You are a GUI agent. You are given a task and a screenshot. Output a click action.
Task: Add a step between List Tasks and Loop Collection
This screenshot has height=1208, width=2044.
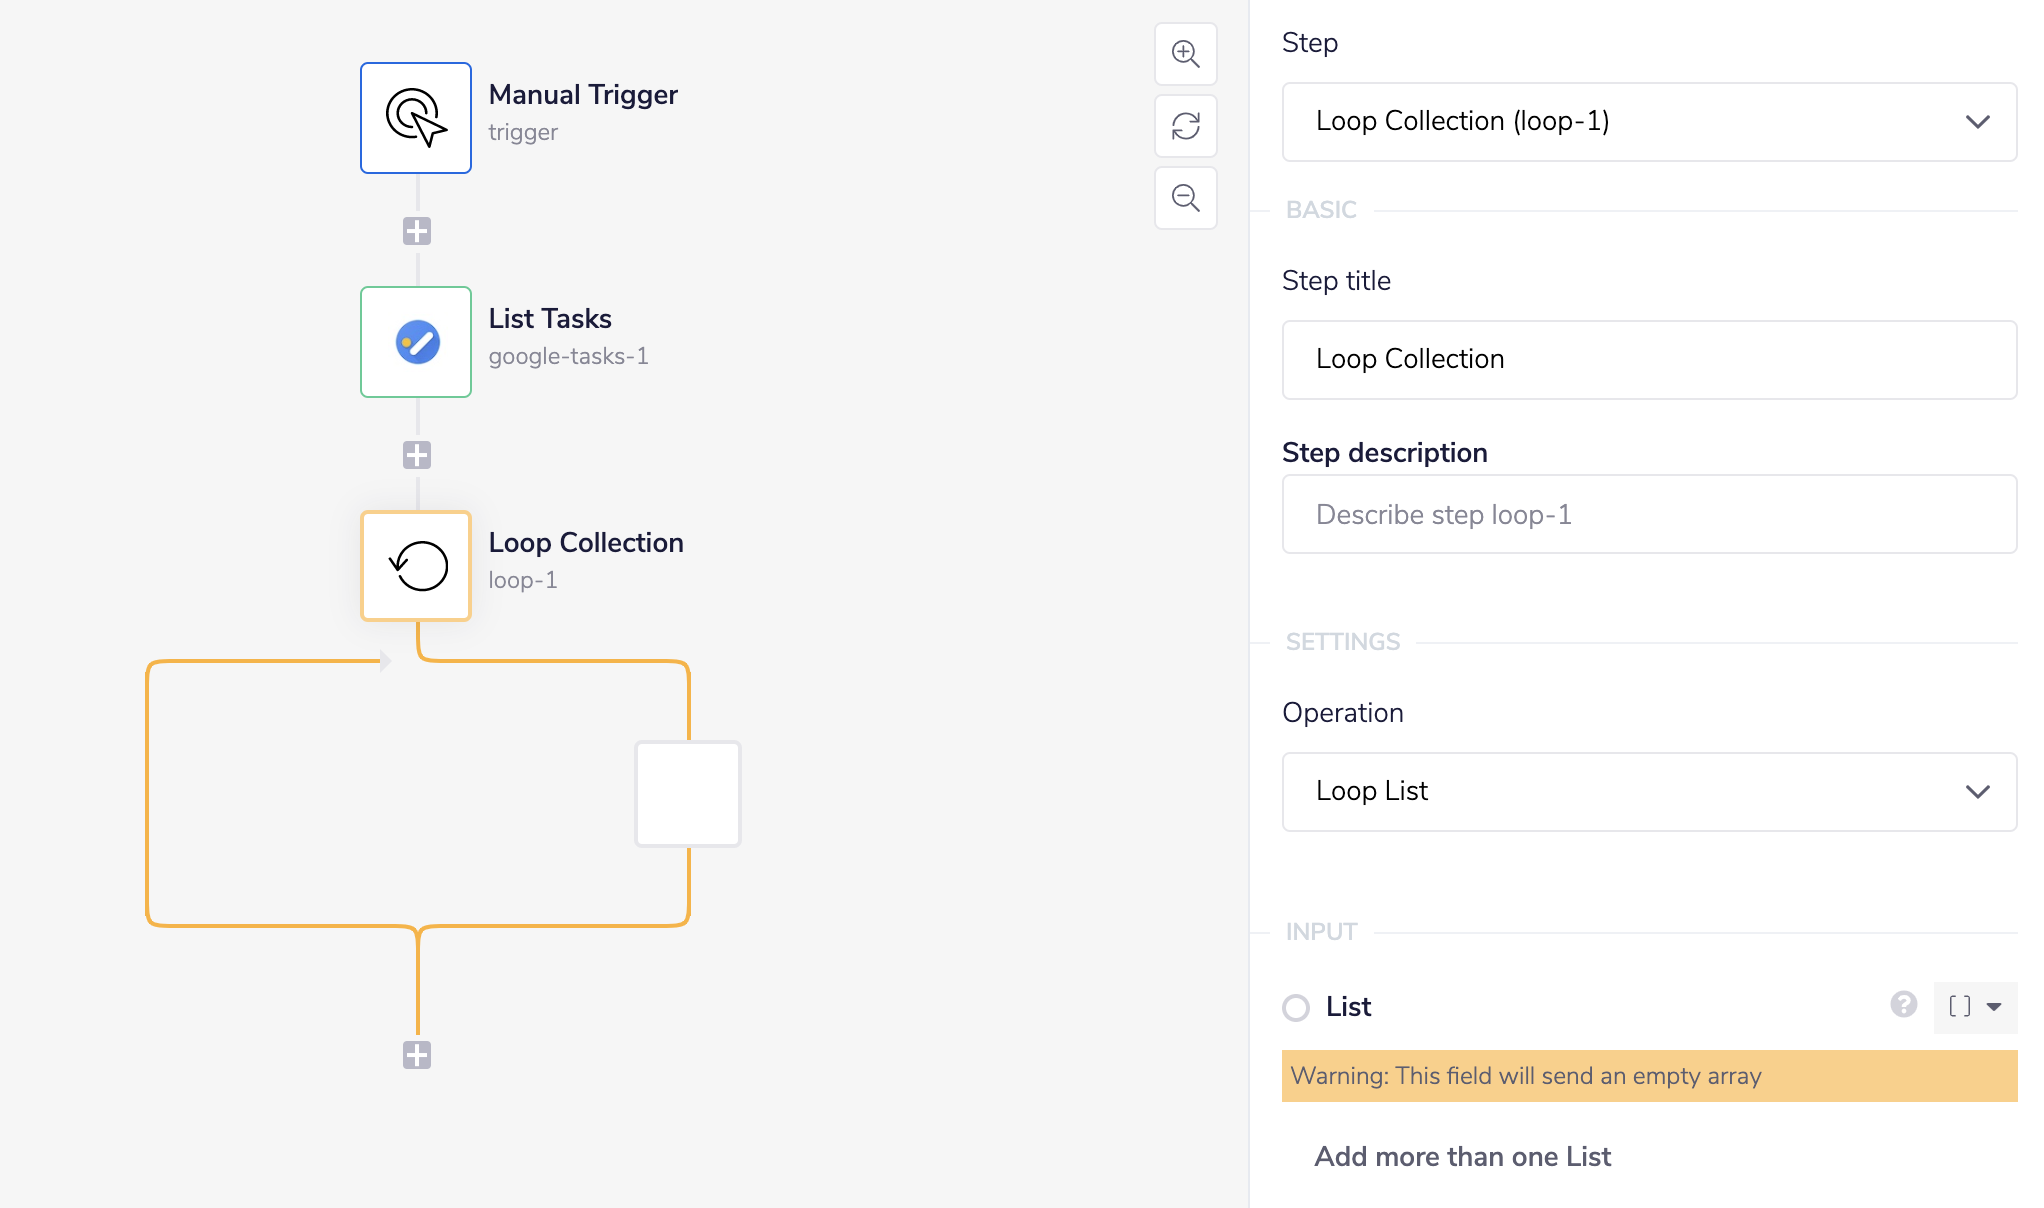point(415,455)
